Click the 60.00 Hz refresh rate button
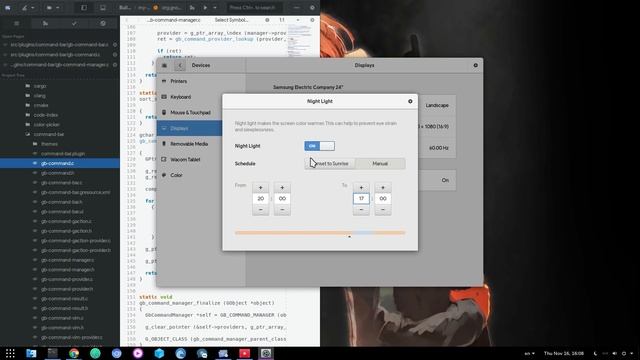 [x=438, y=148]
